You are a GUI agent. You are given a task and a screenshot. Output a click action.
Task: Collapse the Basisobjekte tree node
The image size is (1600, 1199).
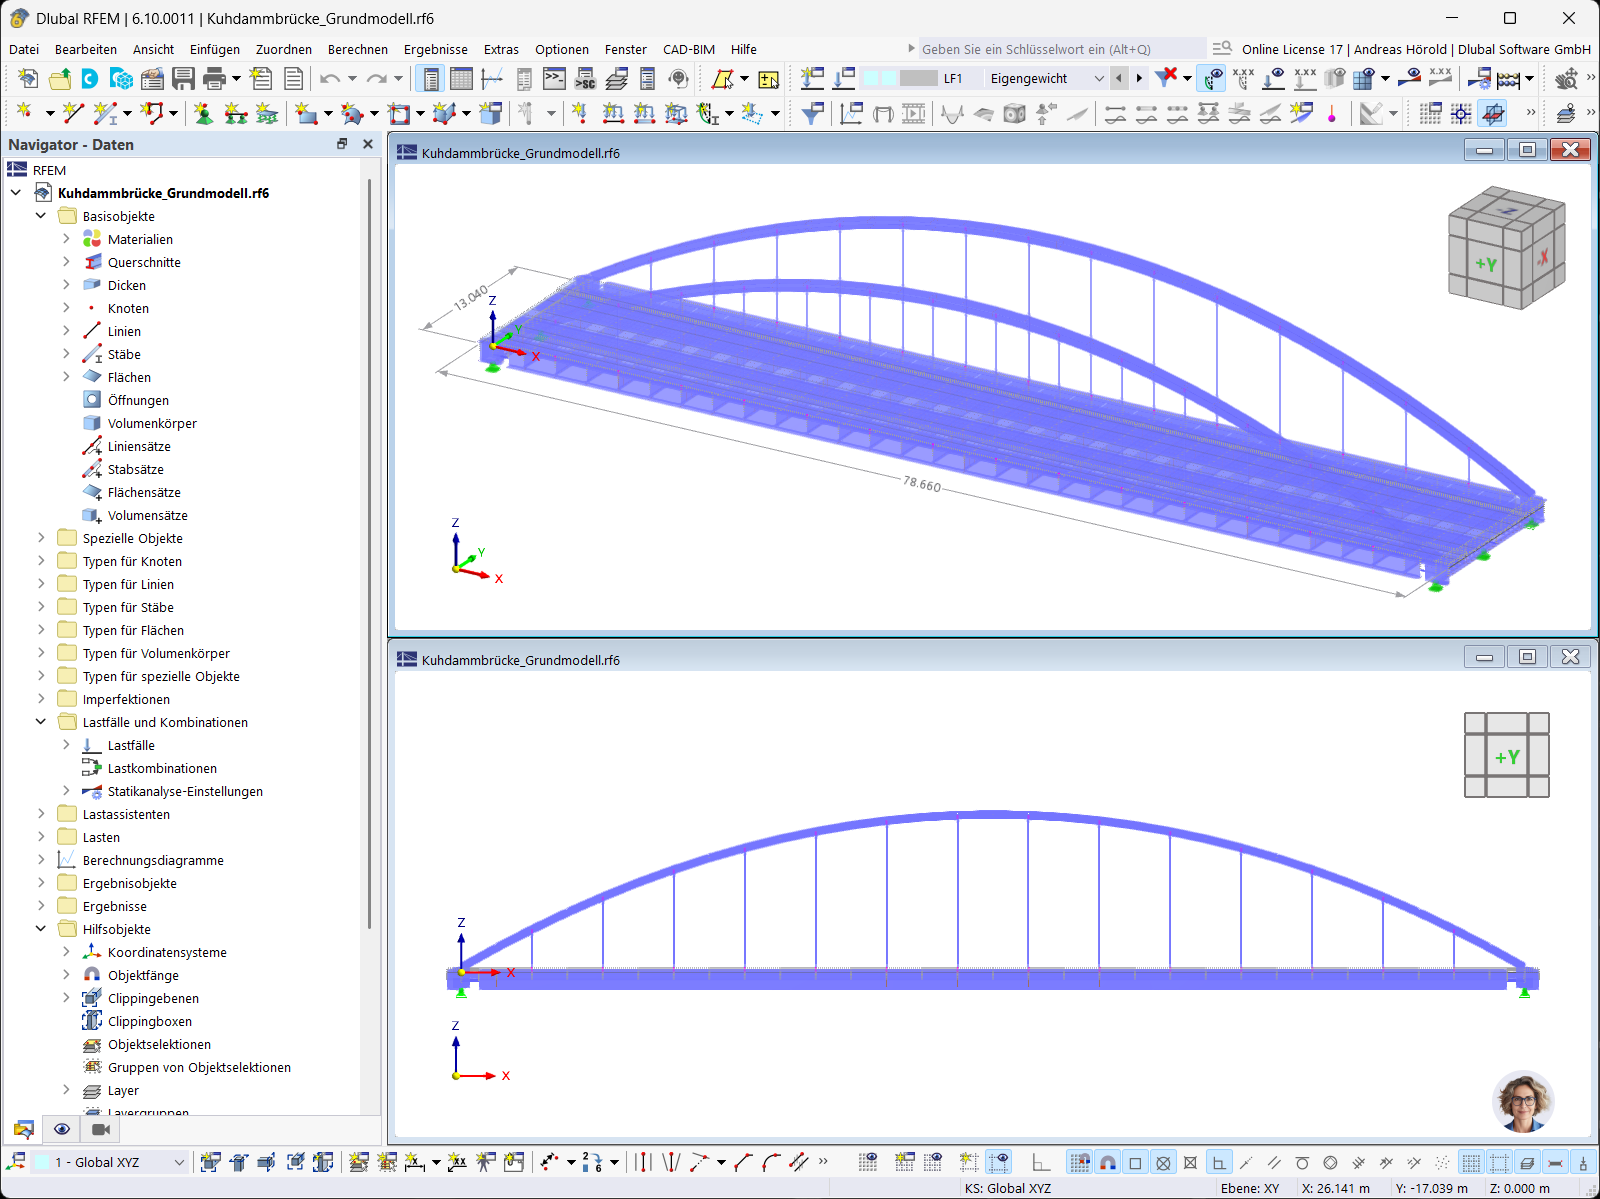coord(41,216)
